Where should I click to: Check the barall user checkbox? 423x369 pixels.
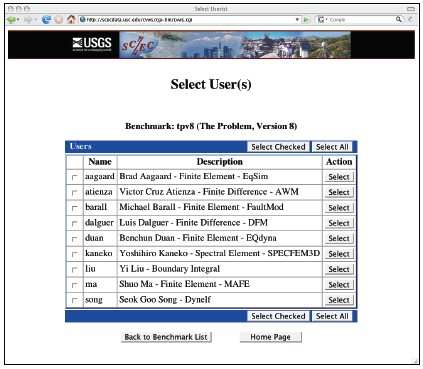[x=74, y=208]
